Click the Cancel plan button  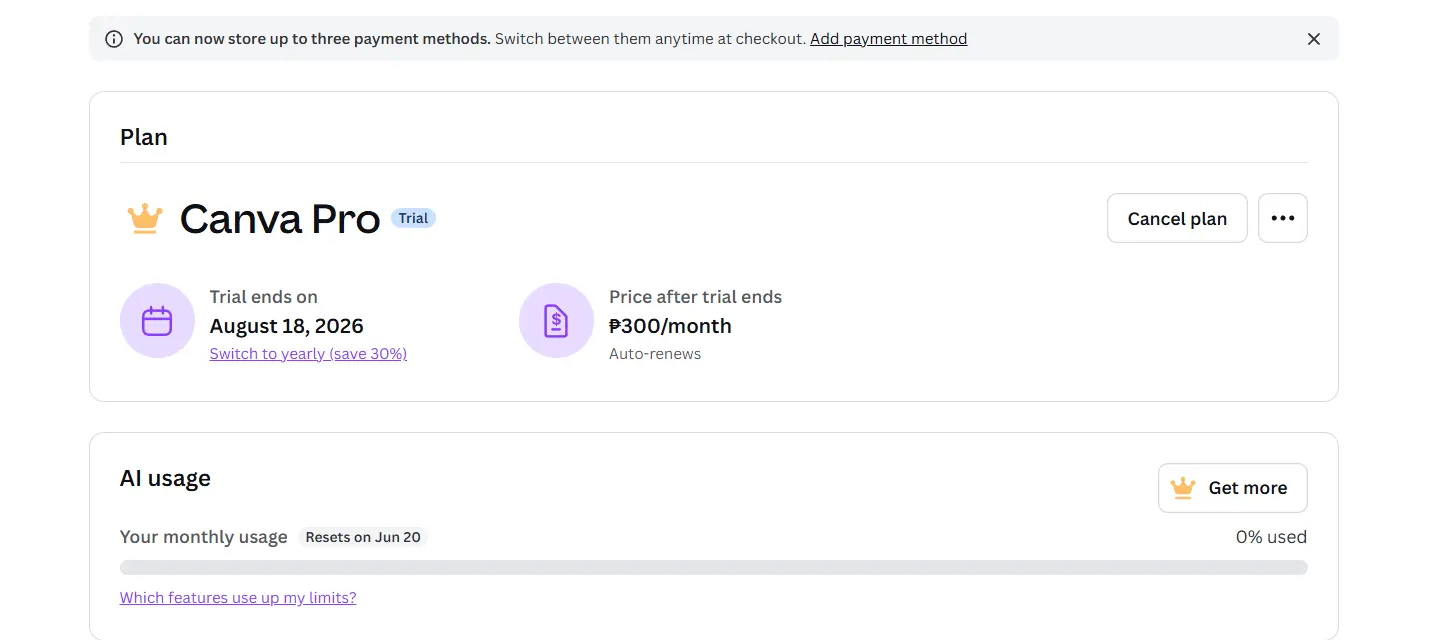[1177, 218]
